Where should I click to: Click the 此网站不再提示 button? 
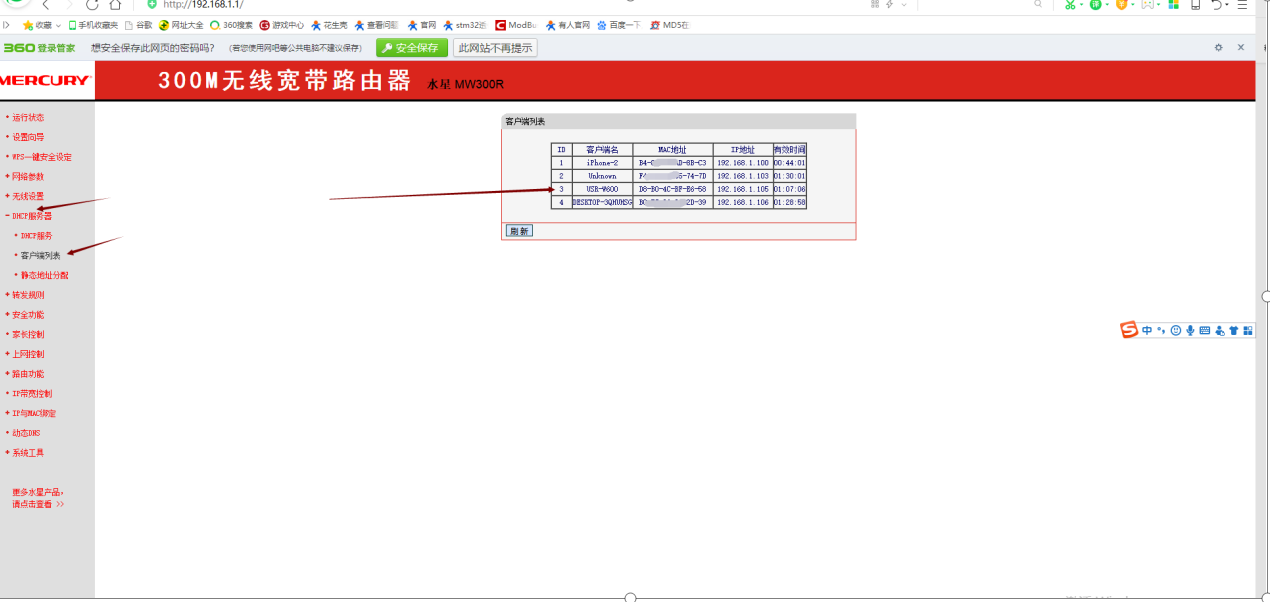[x=494, y=48]
